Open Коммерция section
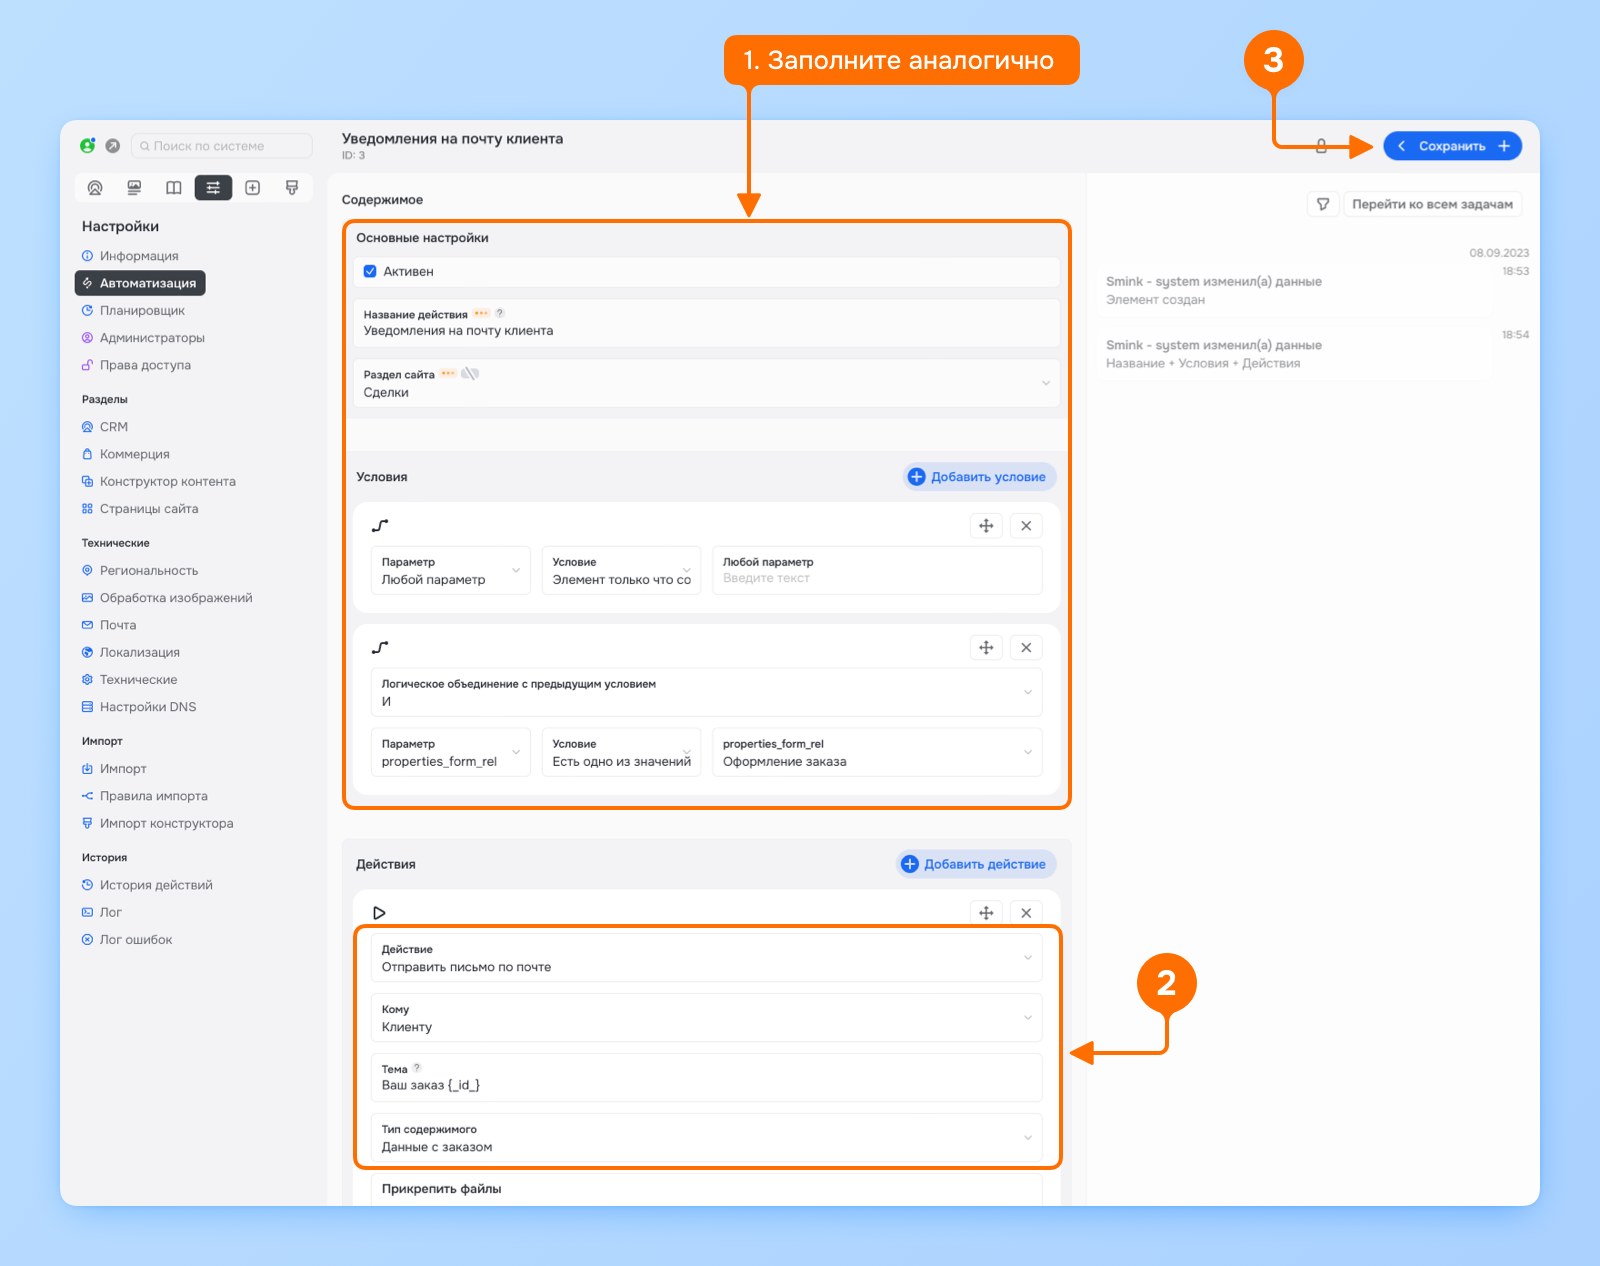Screen dimensions: 1600x1266 (x=126, y=454)
